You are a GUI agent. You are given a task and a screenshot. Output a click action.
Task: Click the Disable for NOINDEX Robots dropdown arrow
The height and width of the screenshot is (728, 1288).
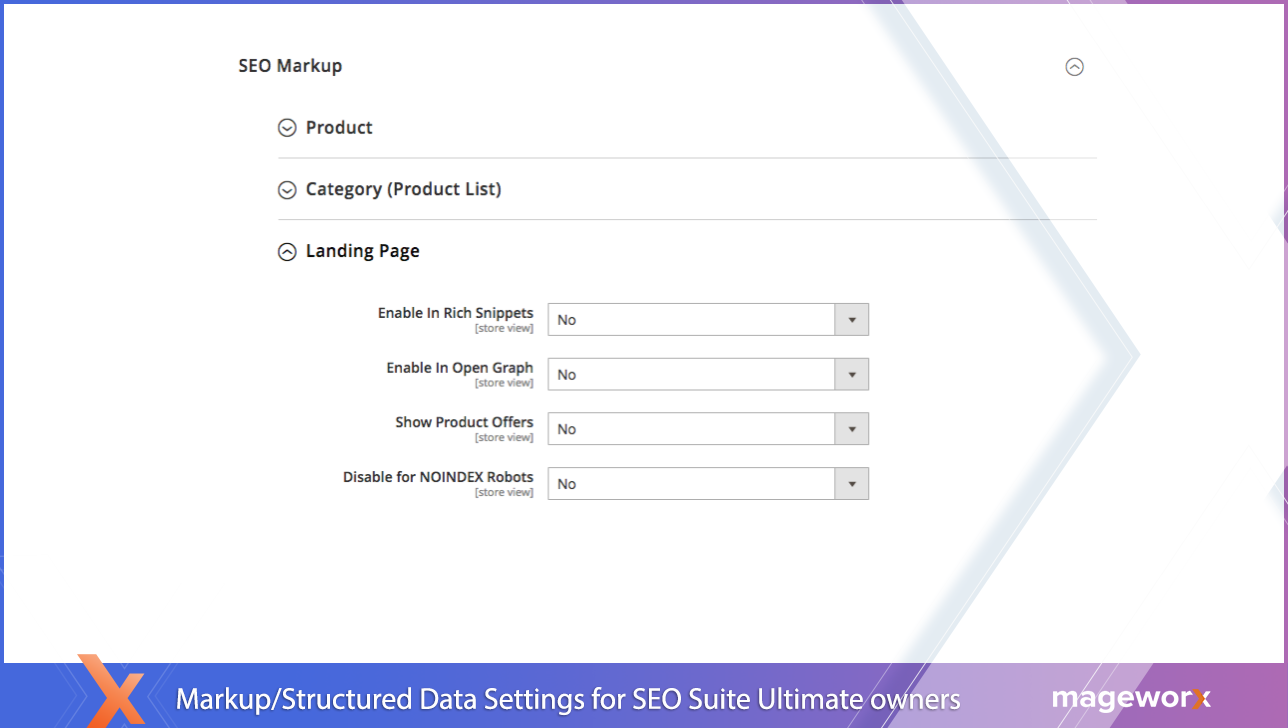point(851,484)
